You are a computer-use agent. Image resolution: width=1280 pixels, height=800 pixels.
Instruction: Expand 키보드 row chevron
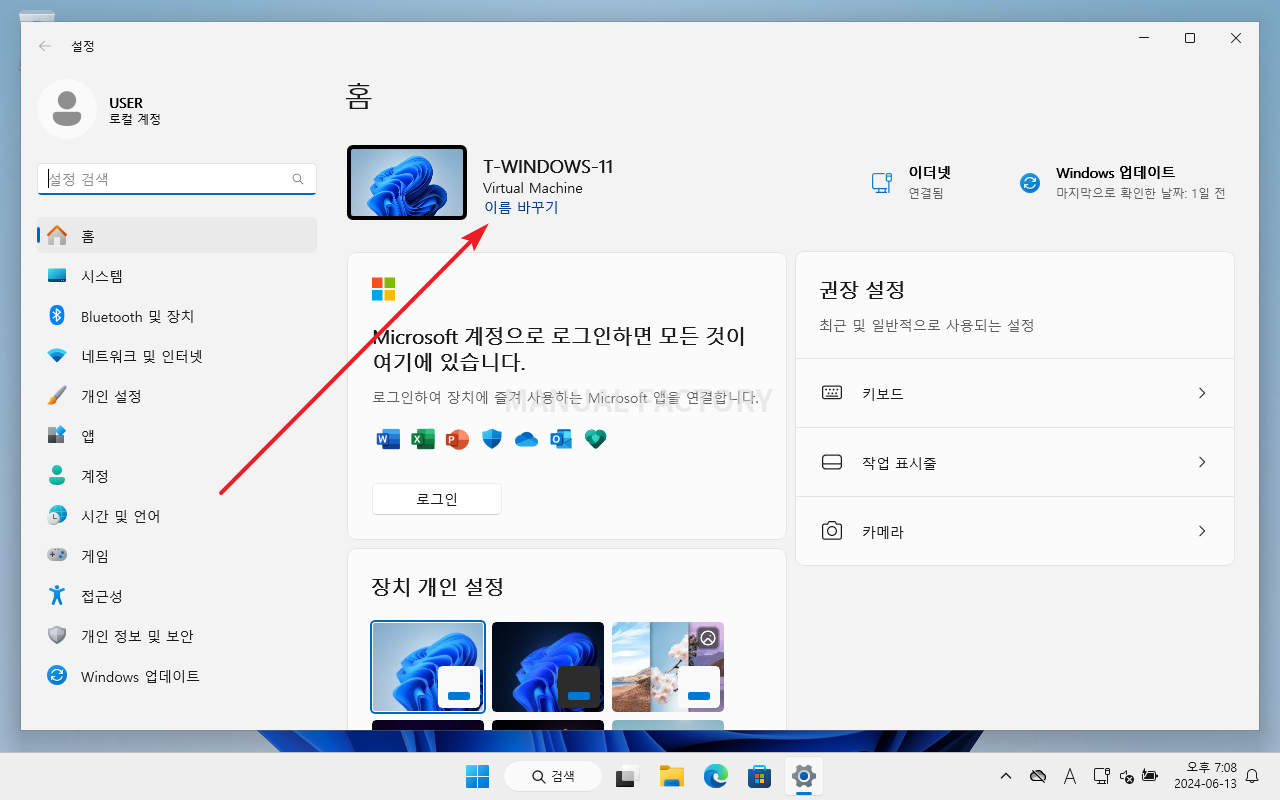tap(1202, 393)
